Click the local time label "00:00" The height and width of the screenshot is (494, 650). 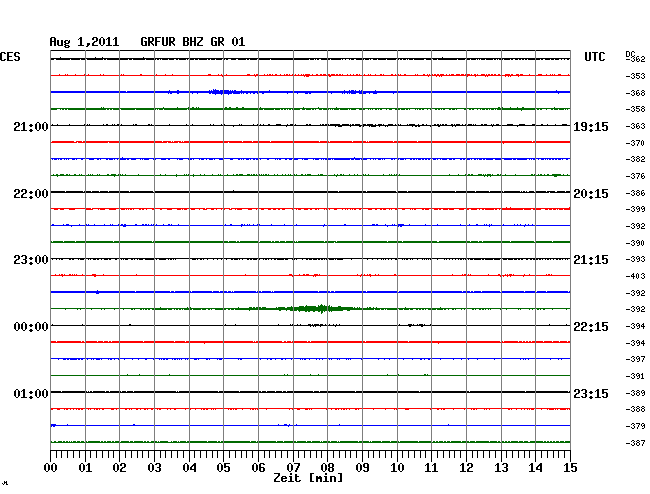click(31, 327)
